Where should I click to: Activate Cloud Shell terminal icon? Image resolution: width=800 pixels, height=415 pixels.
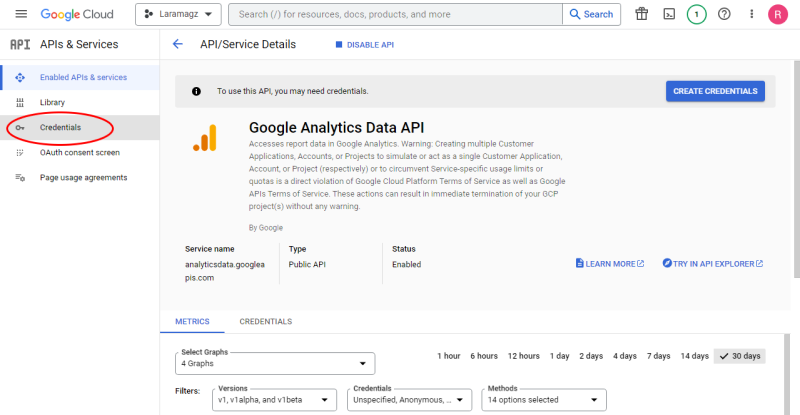pyautogui.click(x=669, y=14)
